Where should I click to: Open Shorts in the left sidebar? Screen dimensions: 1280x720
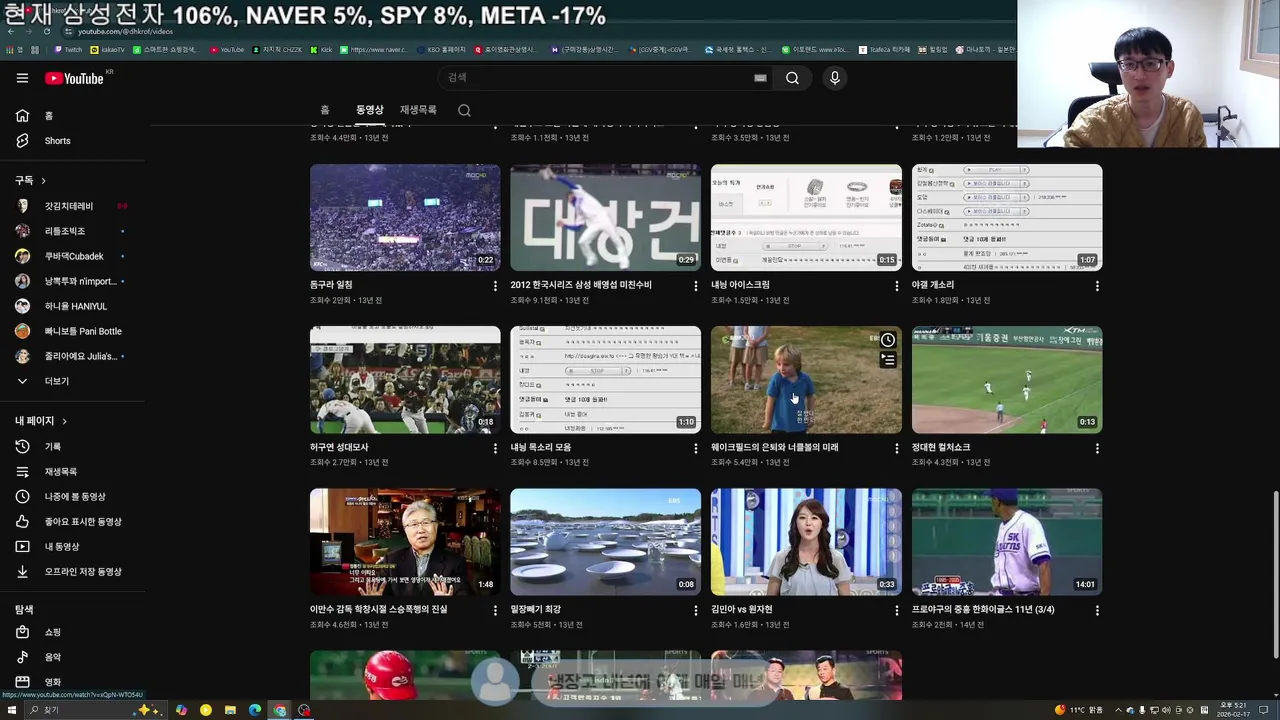point(72,141)
